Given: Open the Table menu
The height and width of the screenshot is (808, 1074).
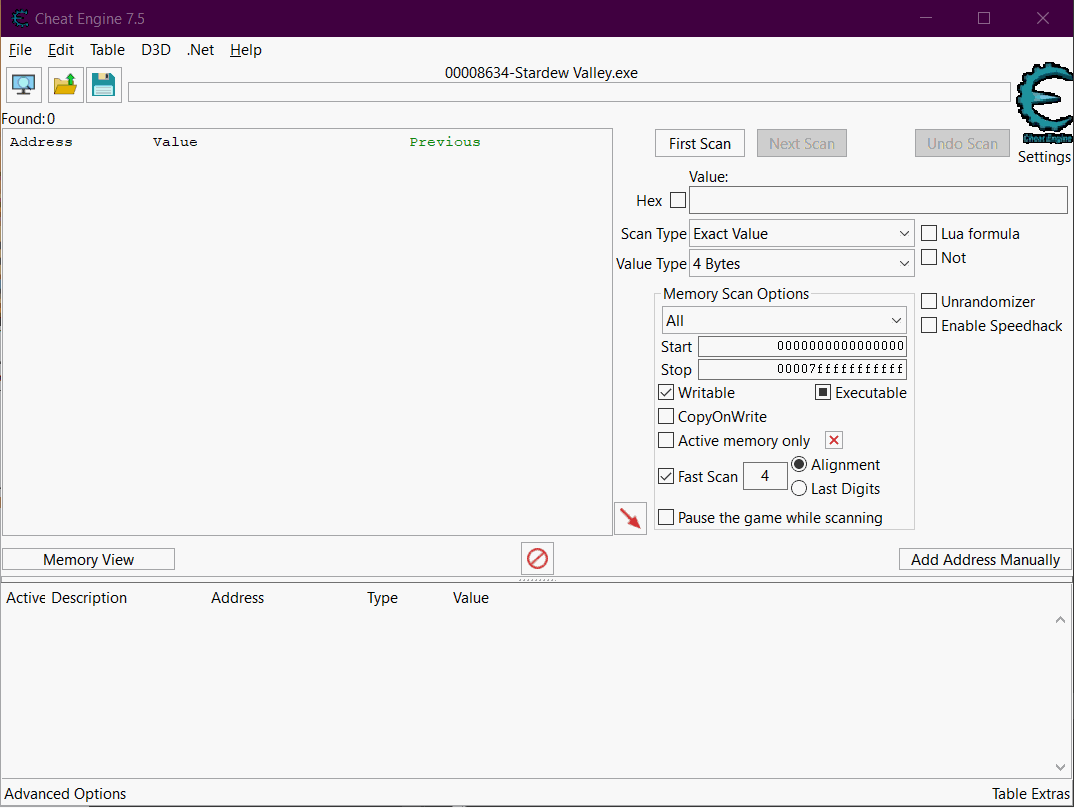Looking at the screenshot, I should (x=108, y=50).
